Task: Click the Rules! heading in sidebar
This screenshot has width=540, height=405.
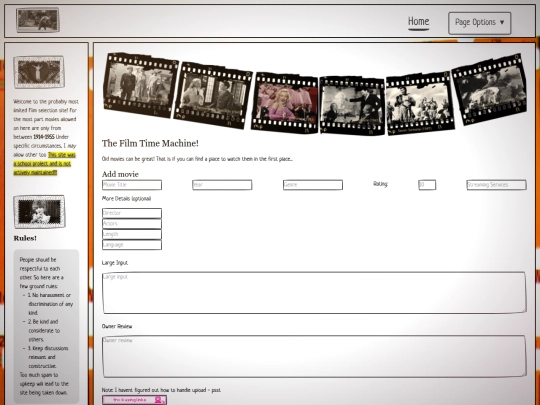Action: [x=25, y=238]
